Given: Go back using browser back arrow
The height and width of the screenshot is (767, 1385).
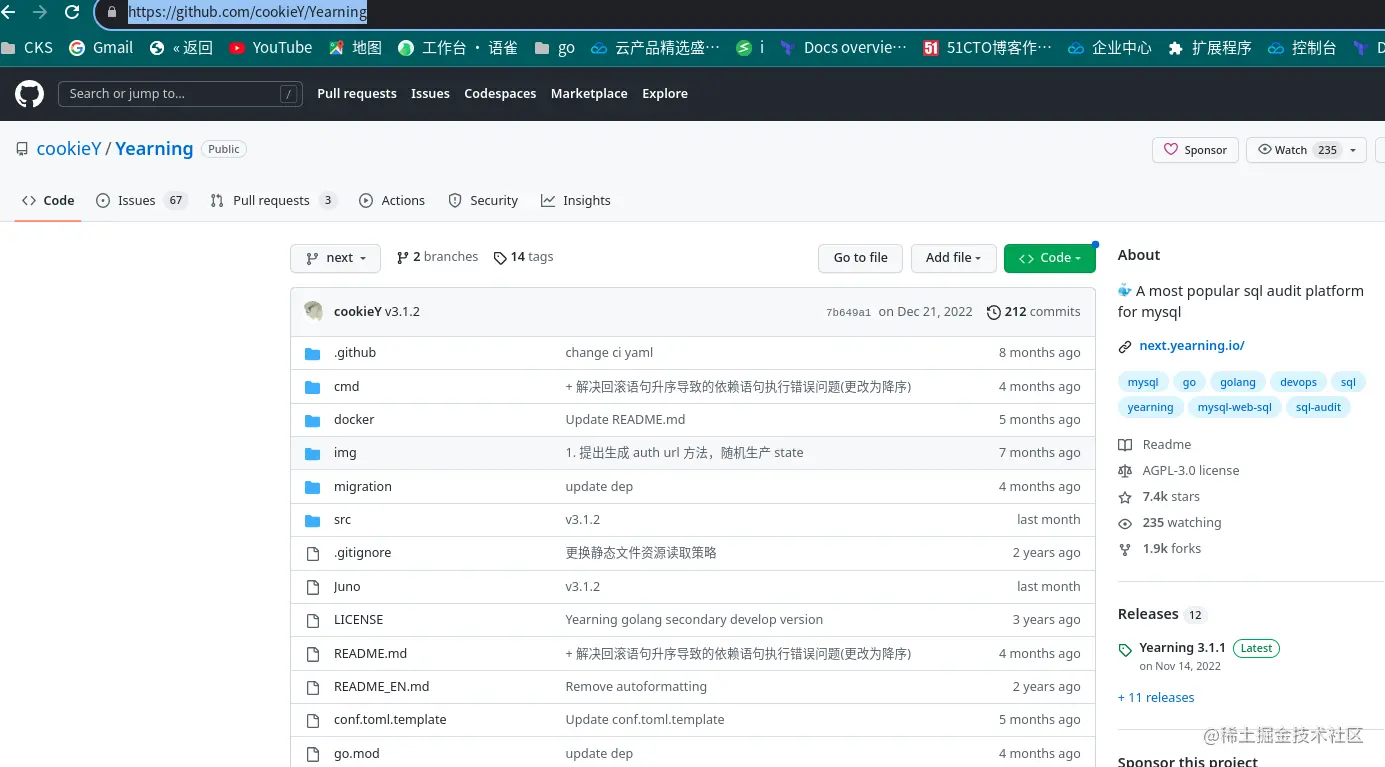Looking at the screenshot, I should (8, 12).
